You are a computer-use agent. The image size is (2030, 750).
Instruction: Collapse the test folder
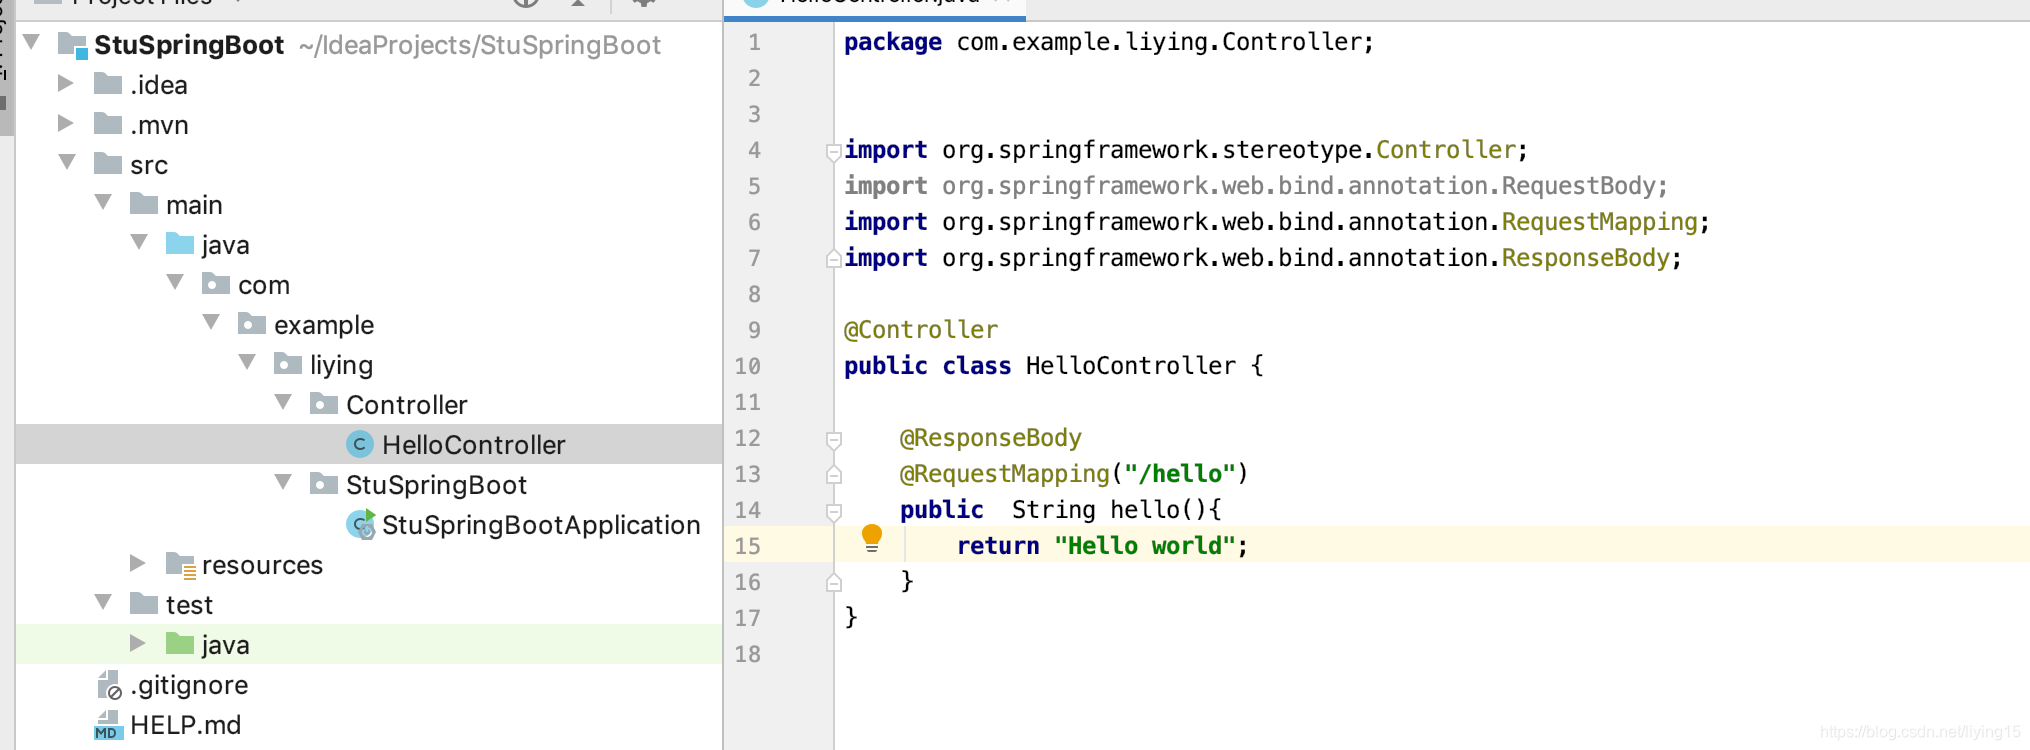[x=104, y=602]
